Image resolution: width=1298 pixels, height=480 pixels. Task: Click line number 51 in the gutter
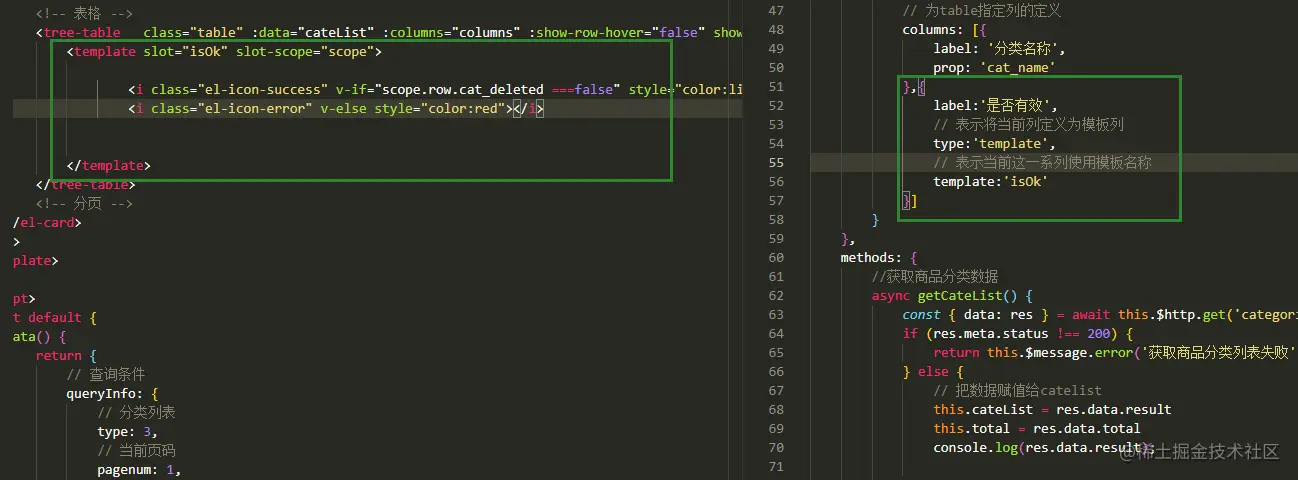(x=777, y=86)
